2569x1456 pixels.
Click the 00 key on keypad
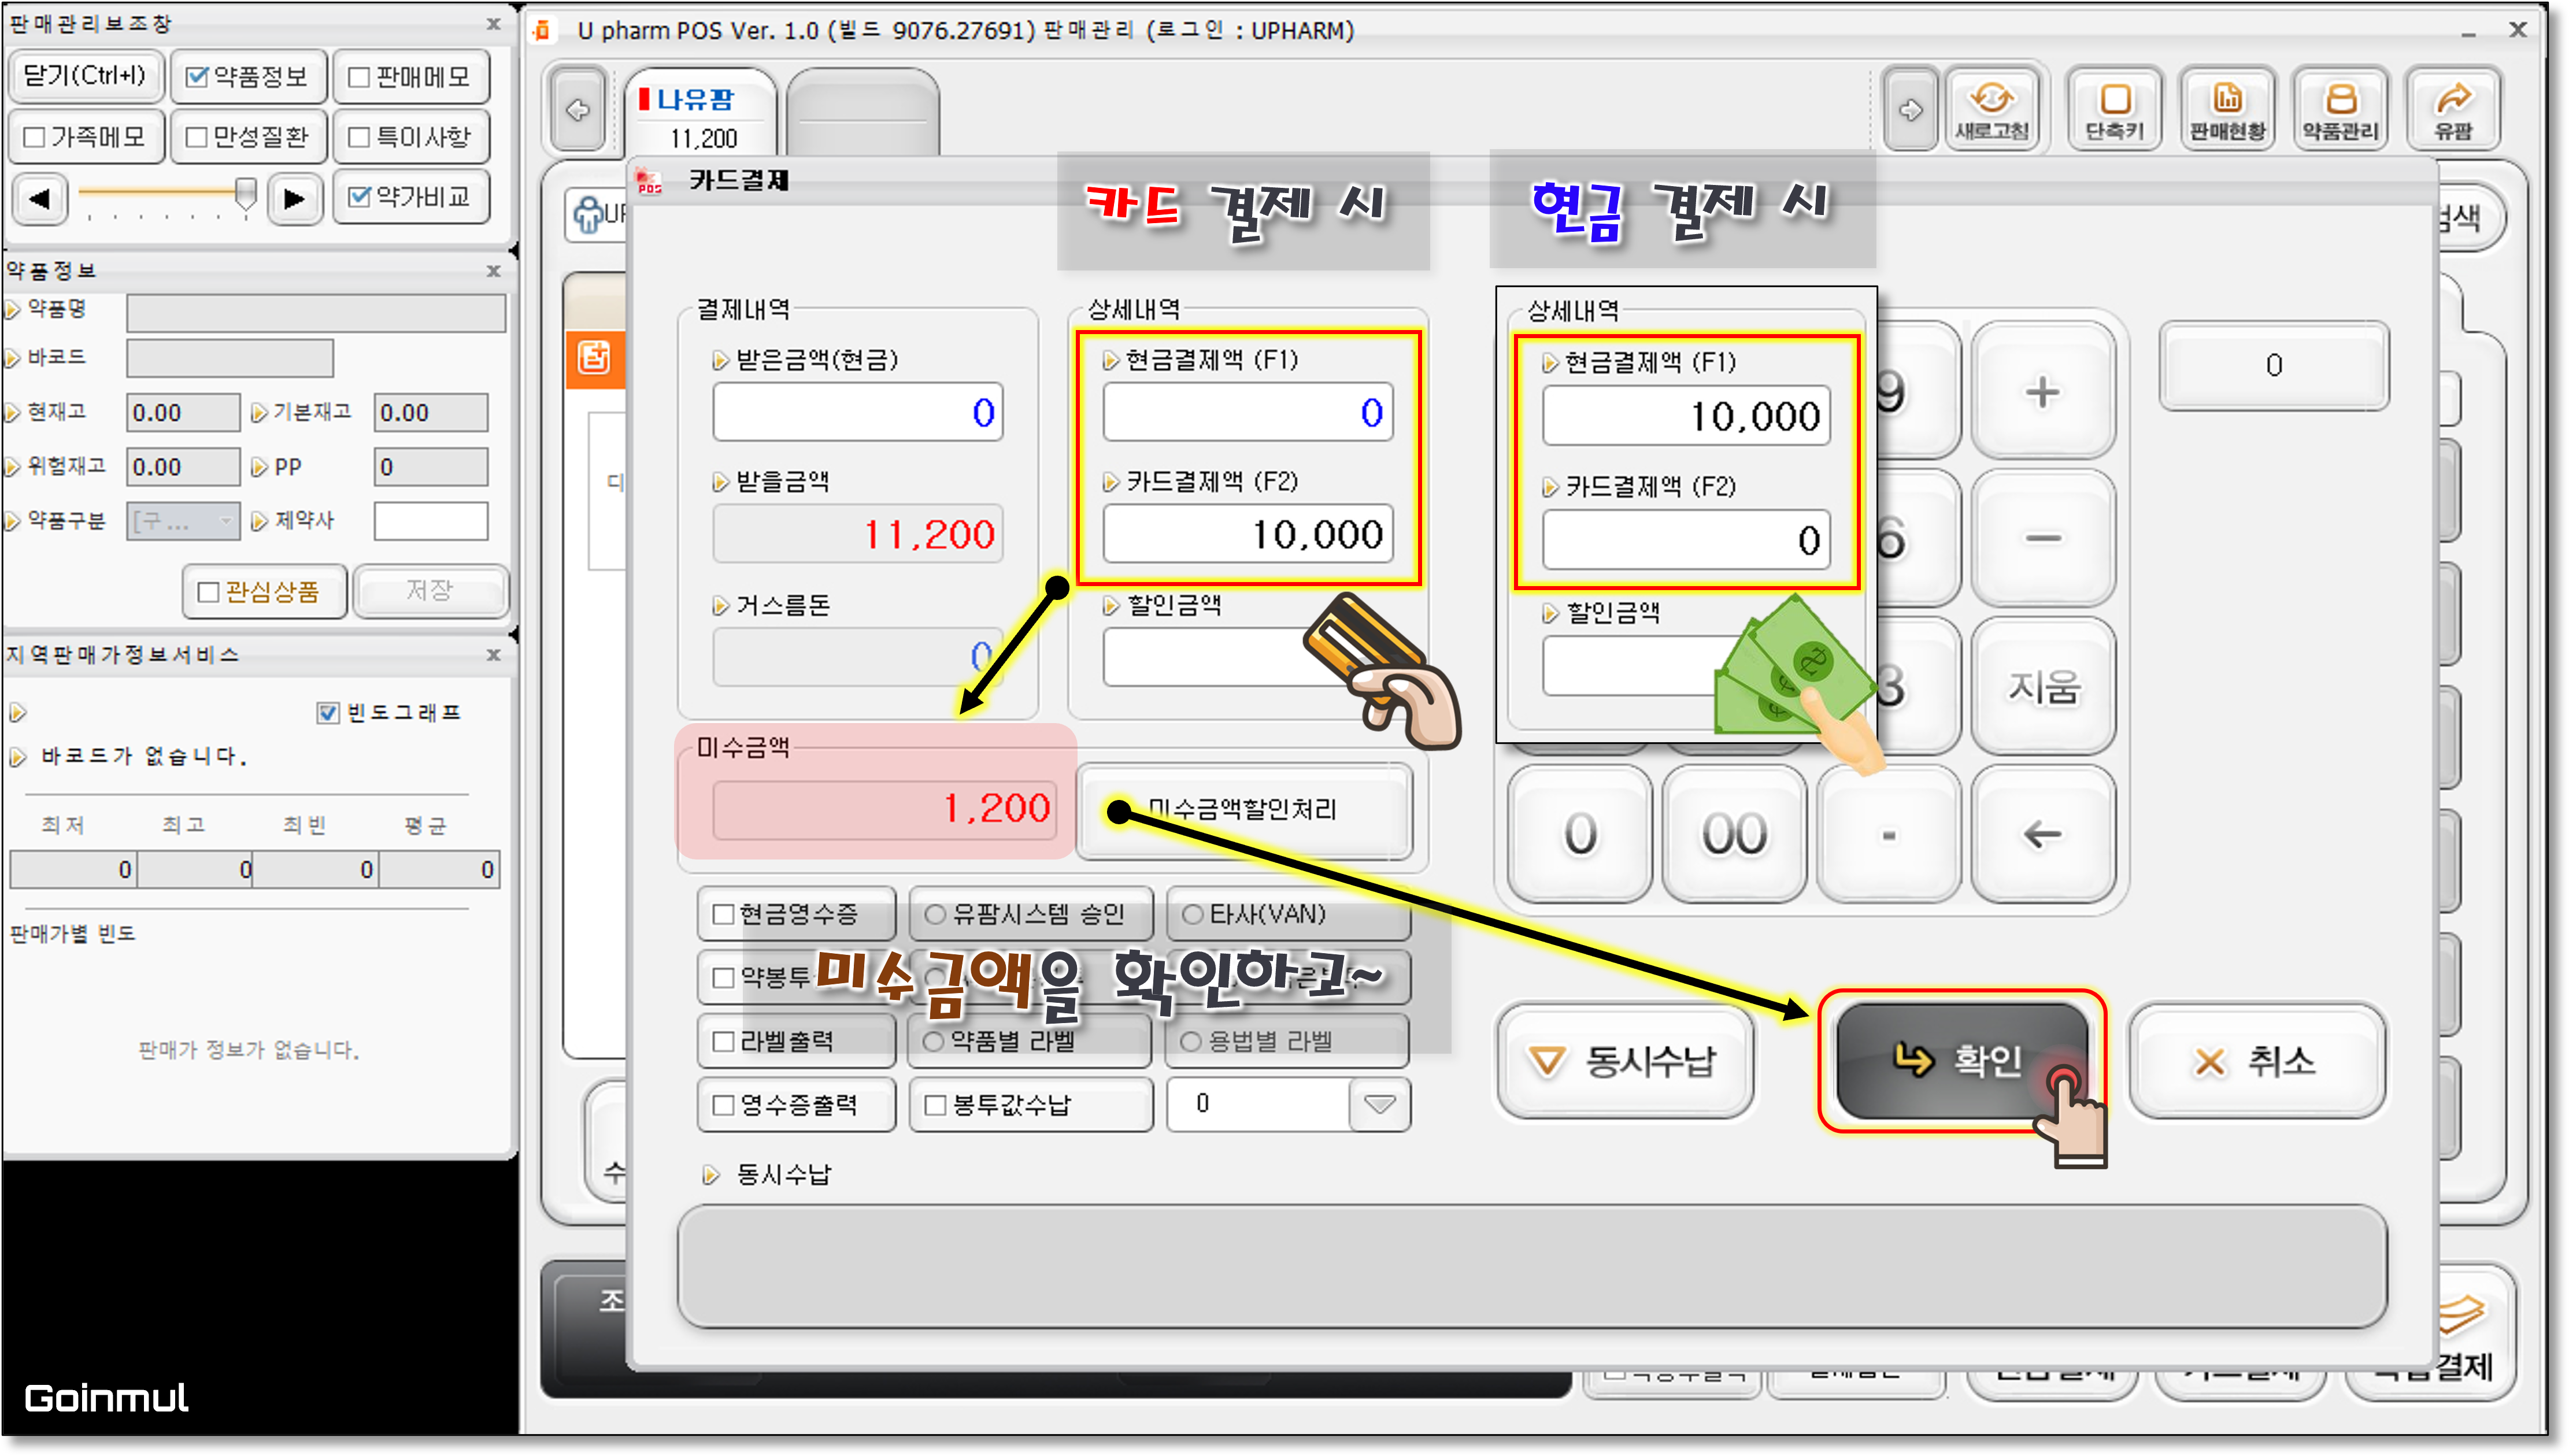pyautogui.click(x=1734, y=834)
